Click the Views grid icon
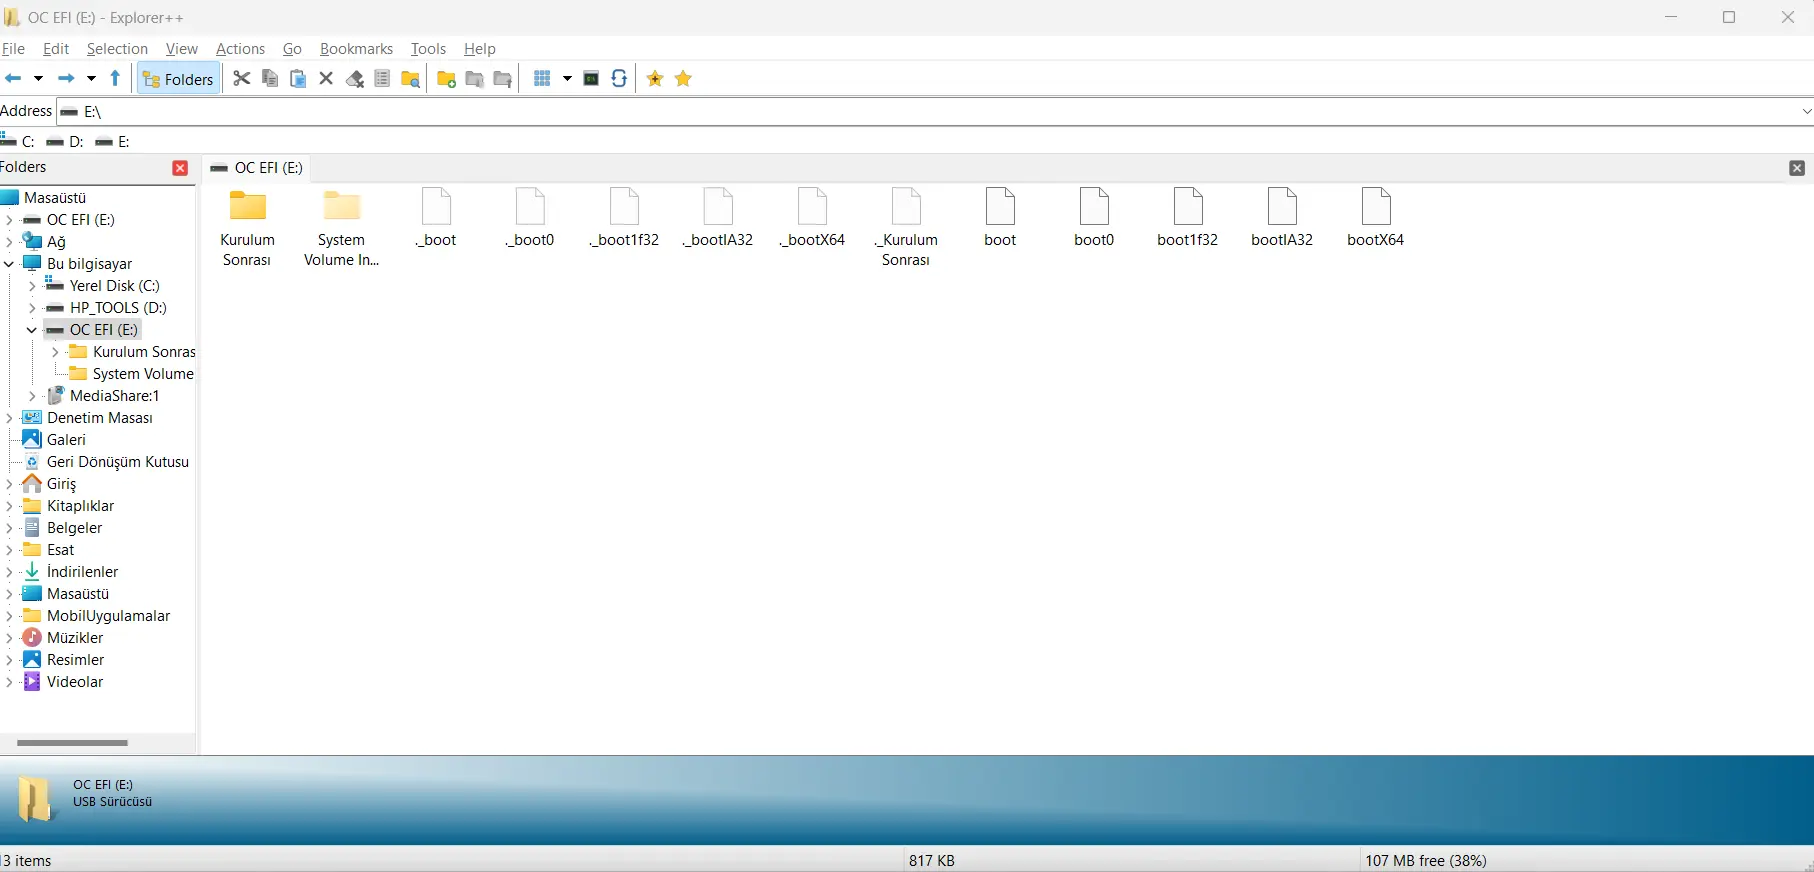Viewport: 1814px width, 872px height. (542, 79)
